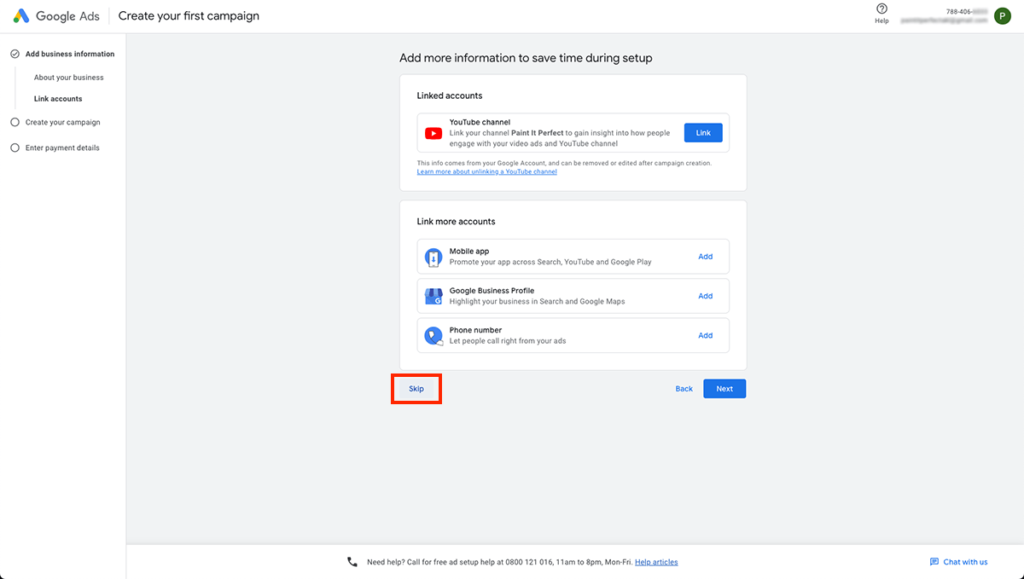Click the phone icon in footer
The height and width of the screenshot is (579, 1024).
[x=352, y=562]
